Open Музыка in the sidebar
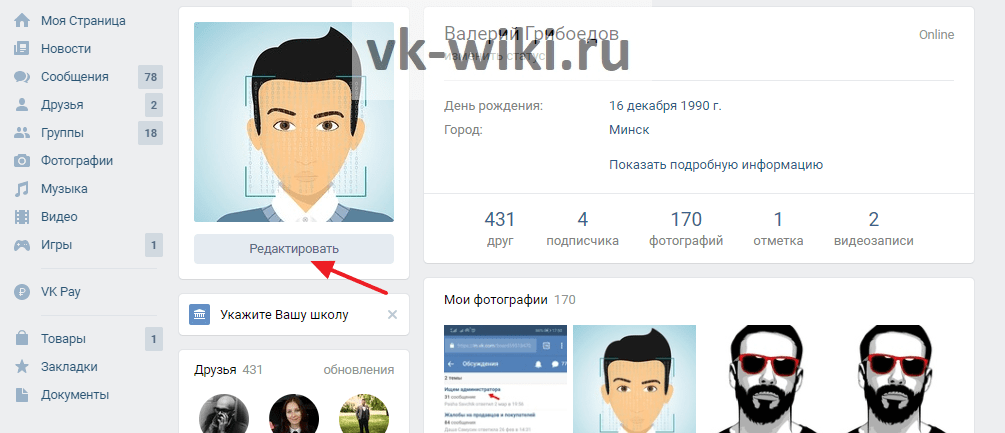 (64, 189)
